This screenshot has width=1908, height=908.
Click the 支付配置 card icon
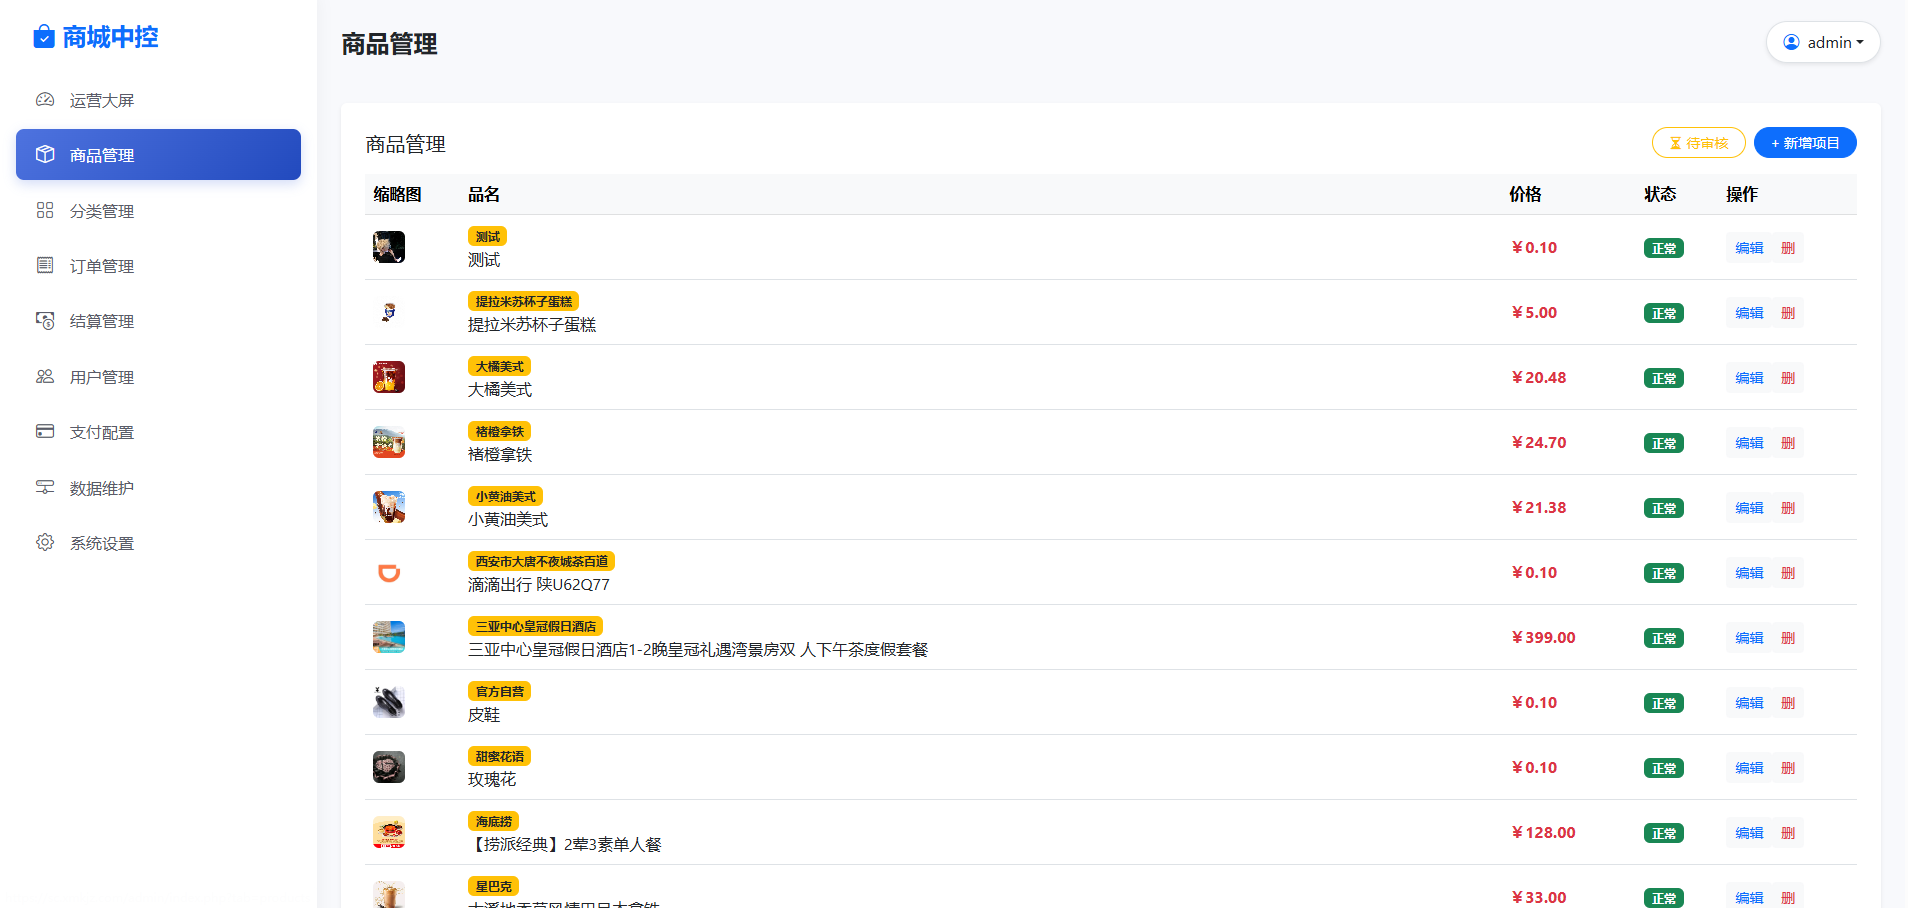45,432
